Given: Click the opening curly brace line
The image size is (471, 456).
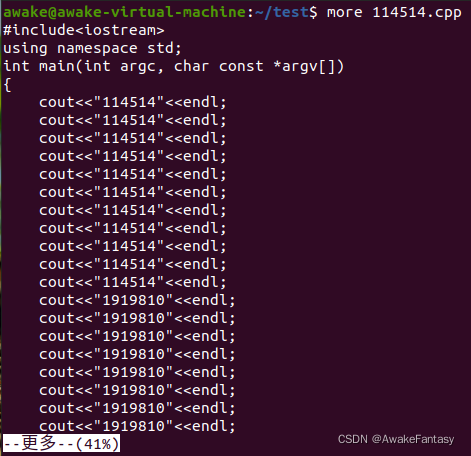Looking at the screenshot, I should (7, 85).
